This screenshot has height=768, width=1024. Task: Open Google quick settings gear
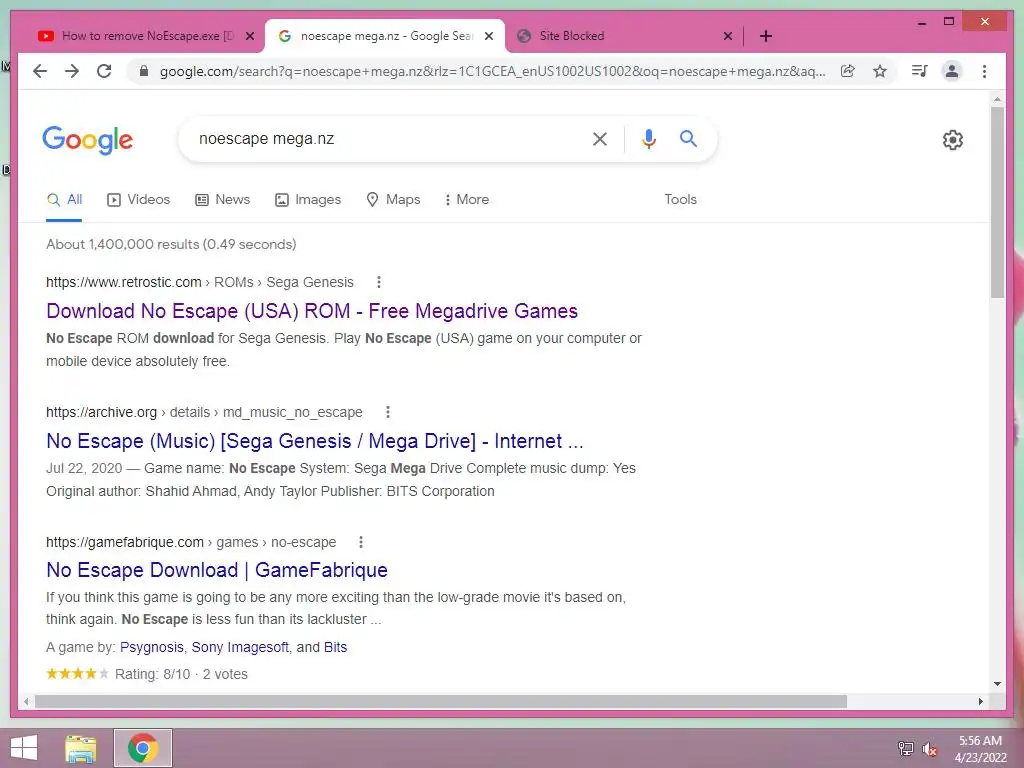pyautogui.click(x=953, y=140)
